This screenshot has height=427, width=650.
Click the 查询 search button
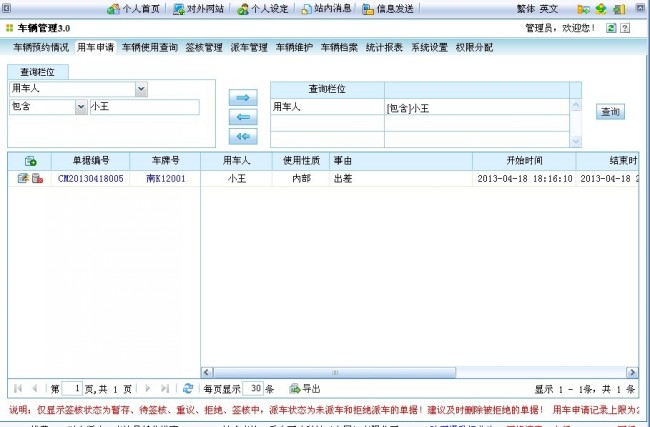point(610,112)
